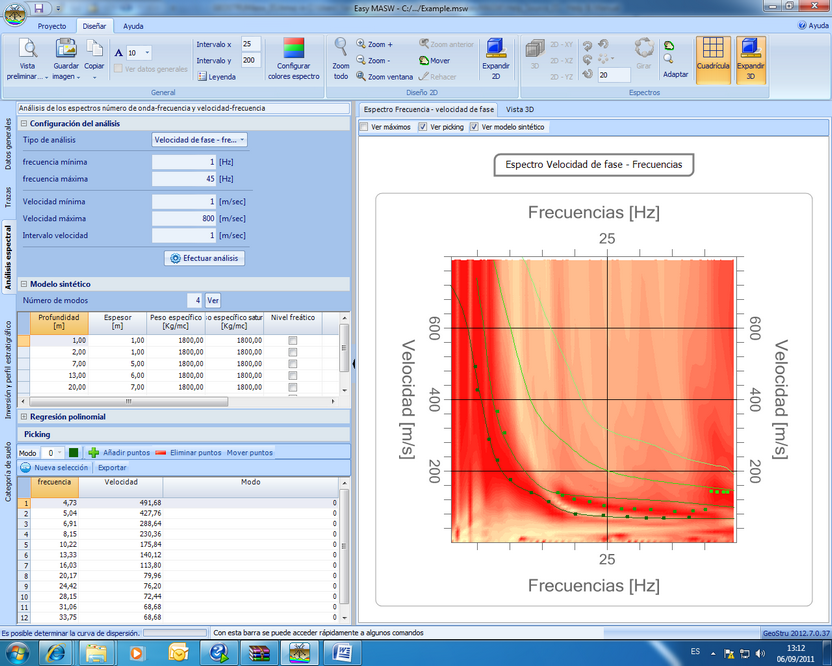
Task: Click Intervalo x input field
Action: pyautogui.click(x=250, y=44)
